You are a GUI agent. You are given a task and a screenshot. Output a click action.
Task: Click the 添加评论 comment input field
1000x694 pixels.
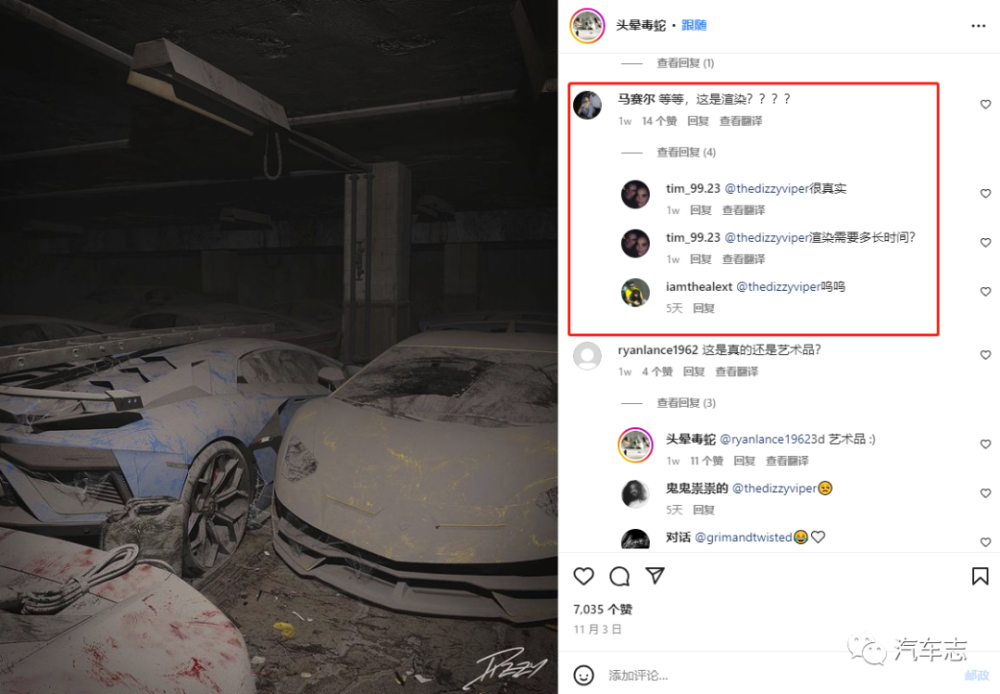[x=784, y=675]
